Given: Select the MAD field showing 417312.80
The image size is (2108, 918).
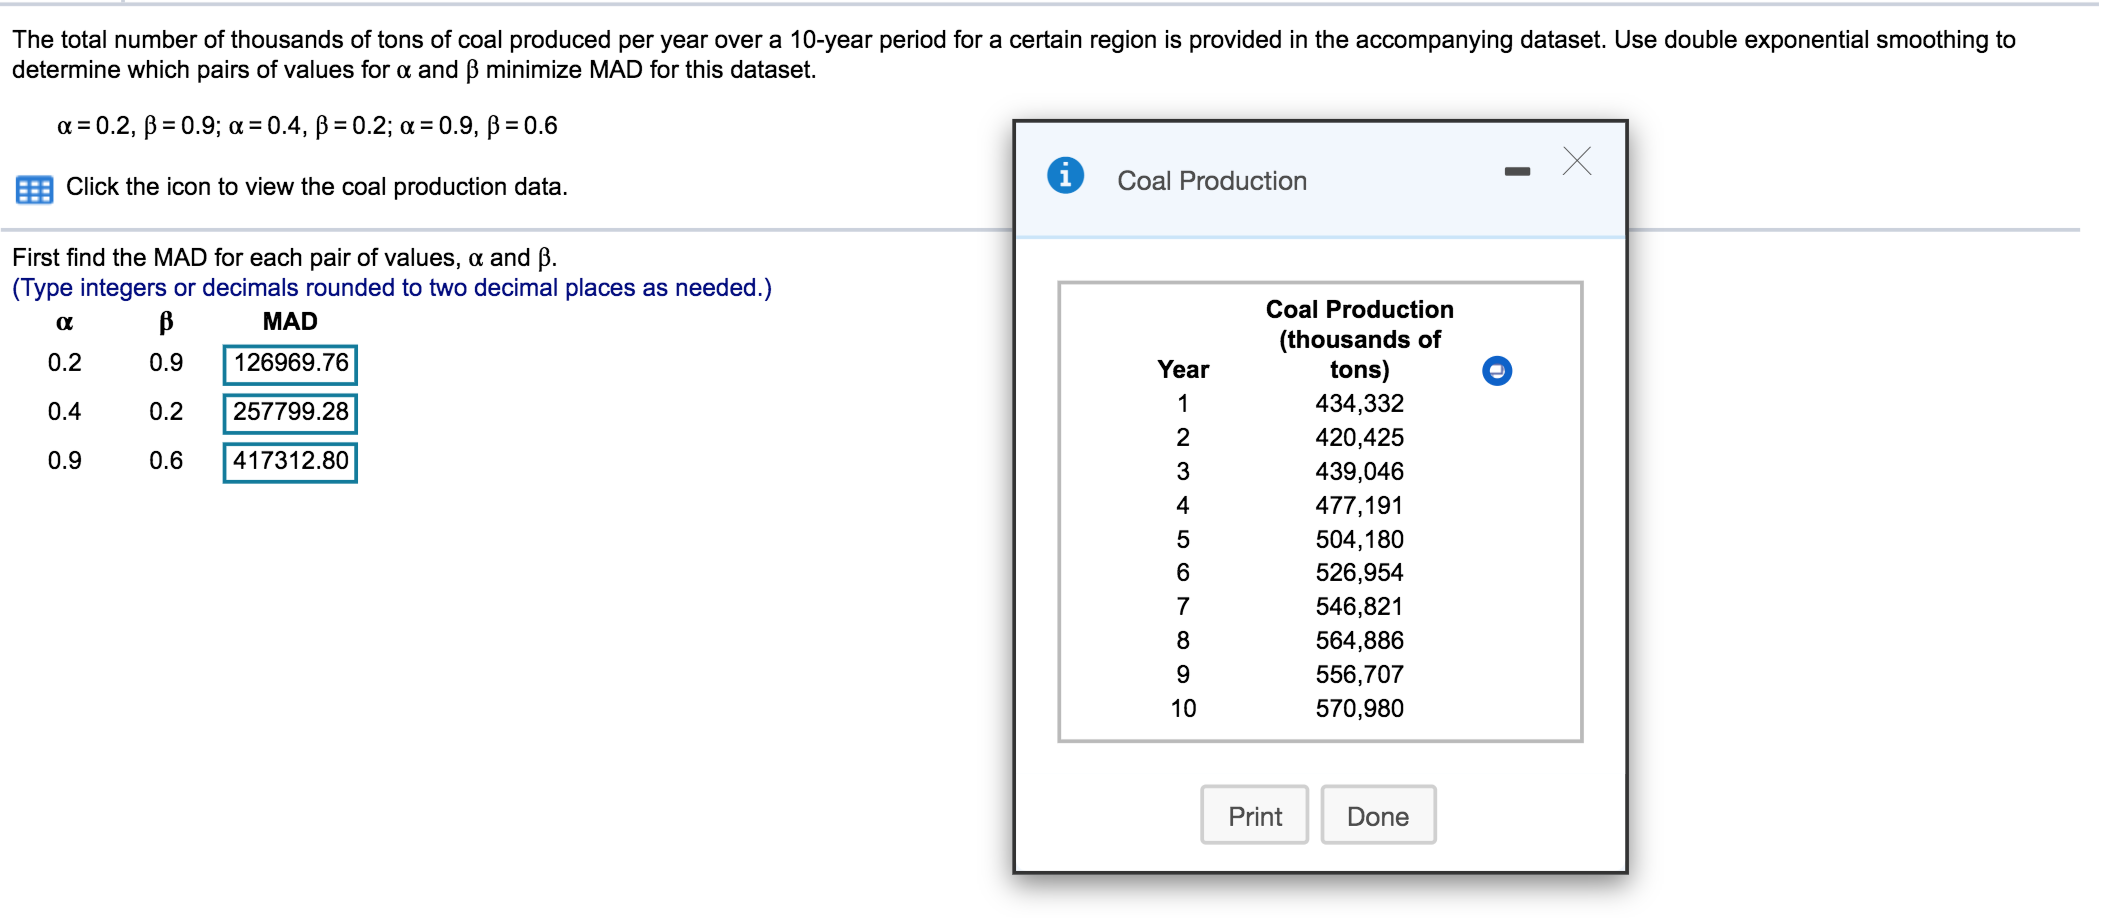Looking at the screenshot, I should click(x=290, y=459).
